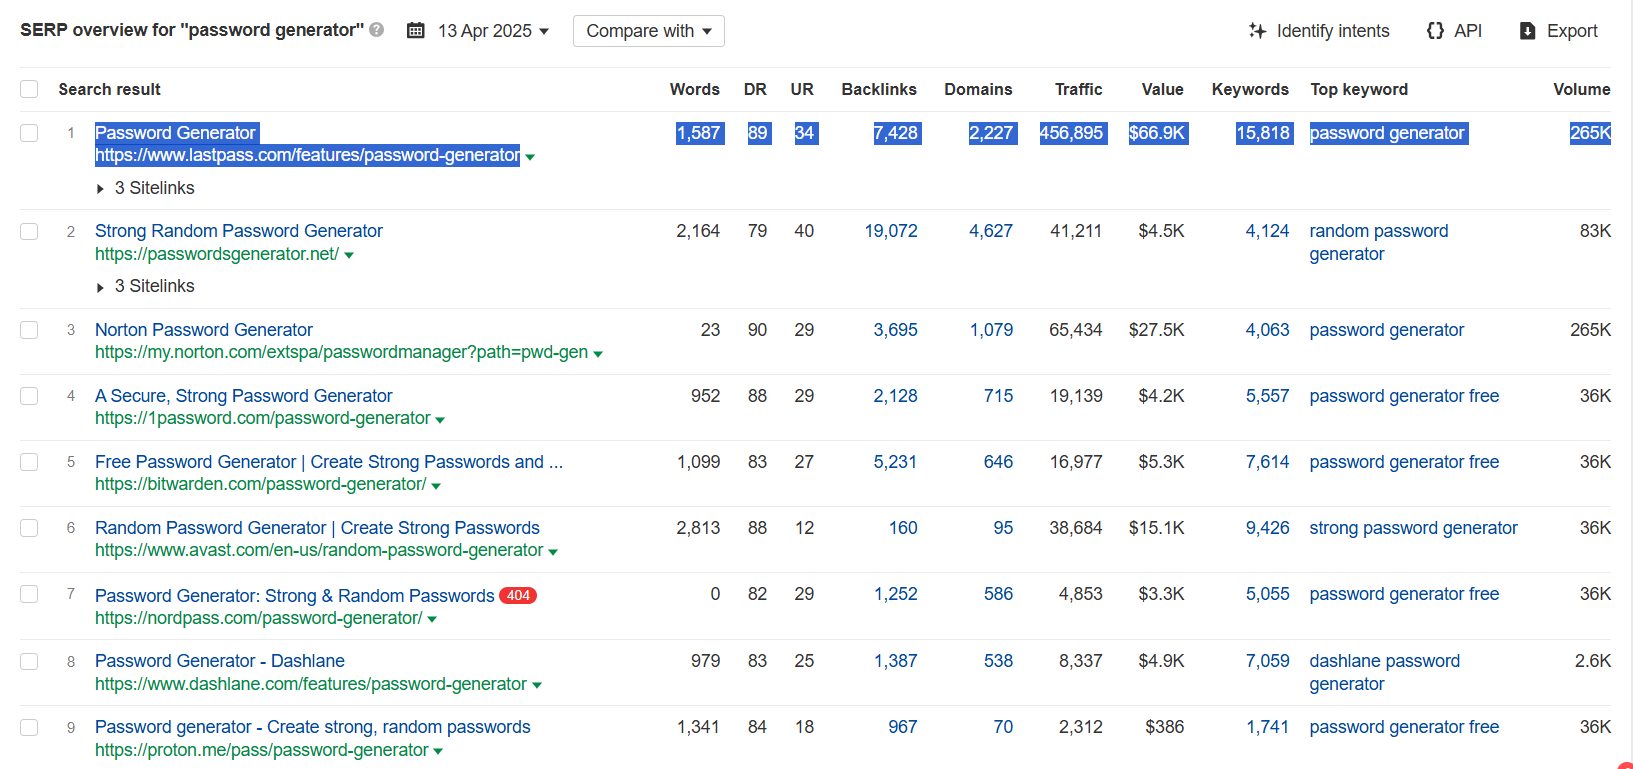Click the Export button

click(1558, 31)
